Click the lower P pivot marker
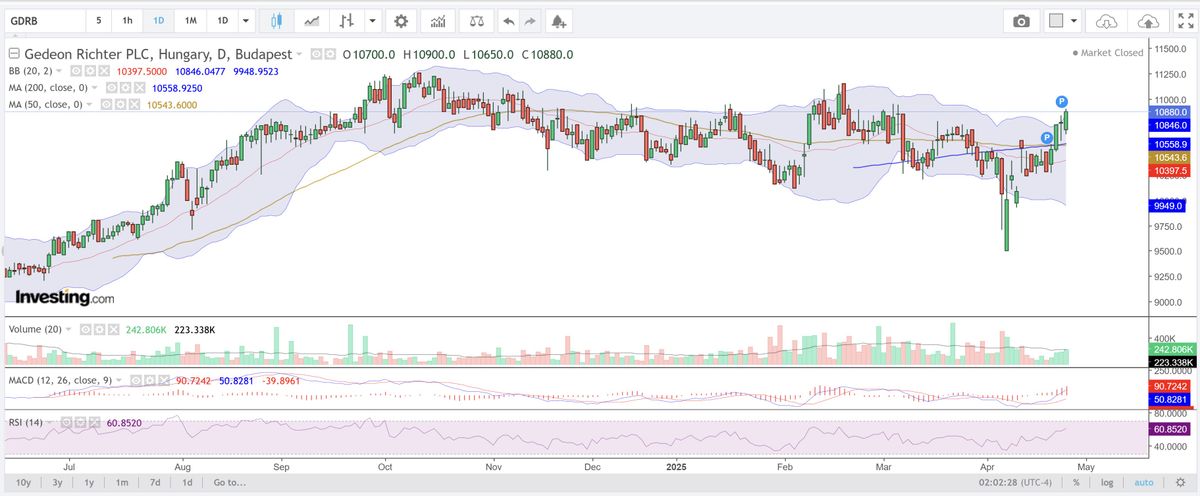Viewport: 1200px width, 496px height. tap(1047, 136)
